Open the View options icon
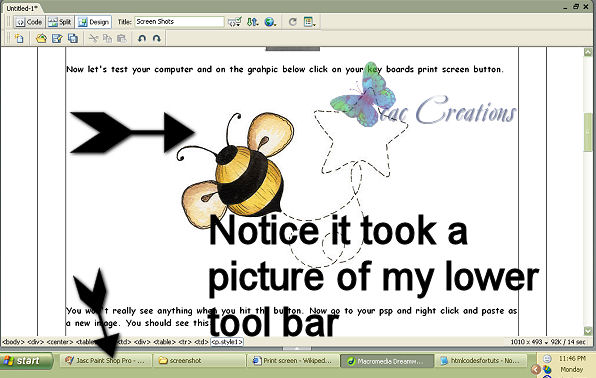Viewport: 596px width, 378px height. (x=309, y=22)
